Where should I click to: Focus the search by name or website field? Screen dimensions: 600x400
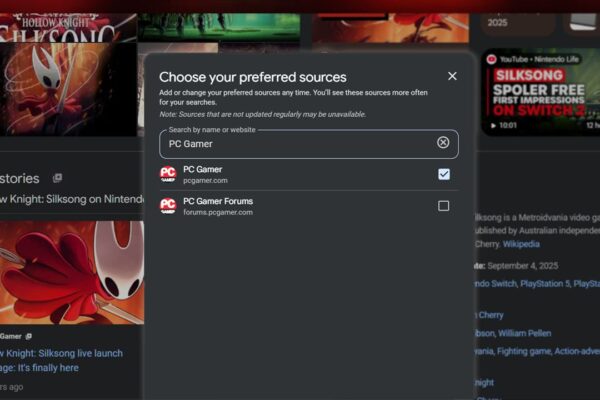(300, 144)
